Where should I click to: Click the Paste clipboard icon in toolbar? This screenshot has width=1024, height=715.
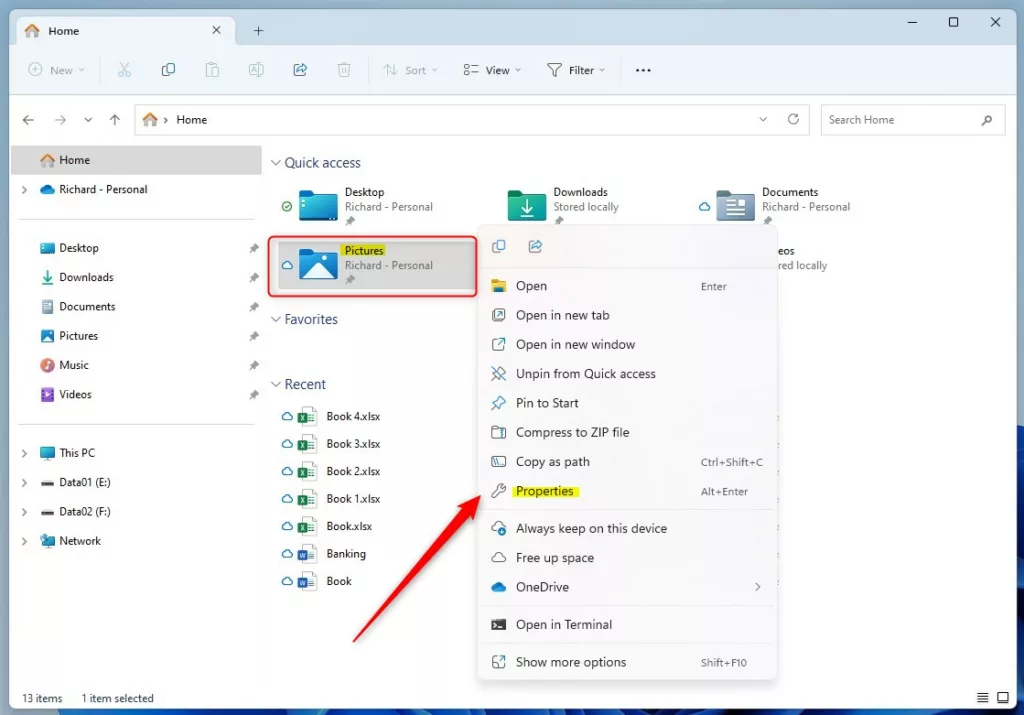(x=212, y=70)
